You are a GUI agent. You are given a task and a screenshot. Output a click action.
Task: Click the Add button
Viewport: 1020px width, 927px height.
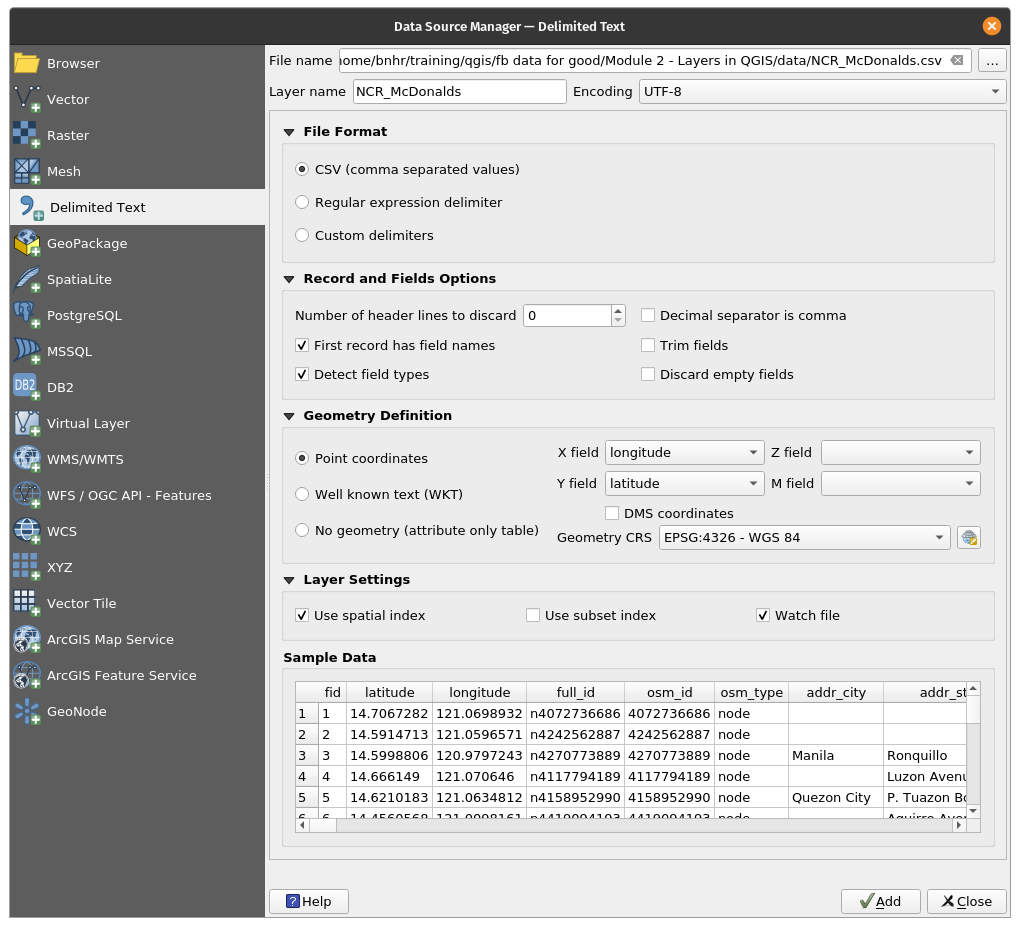tap(880, 901)
